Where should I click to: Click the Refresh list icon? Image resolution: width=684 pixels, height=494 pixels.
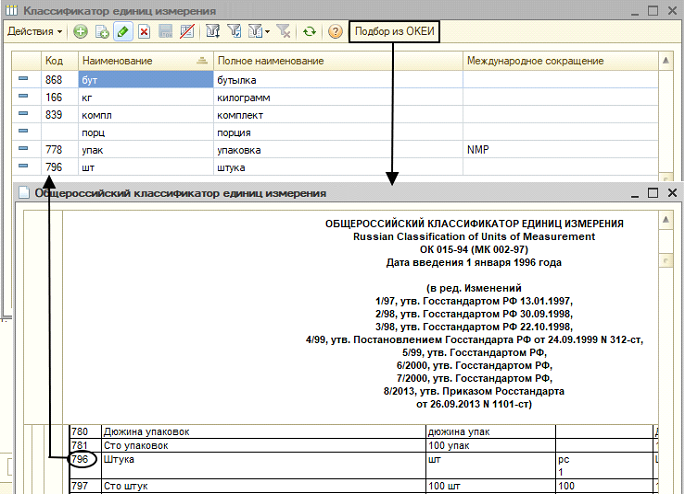[310, 32]
